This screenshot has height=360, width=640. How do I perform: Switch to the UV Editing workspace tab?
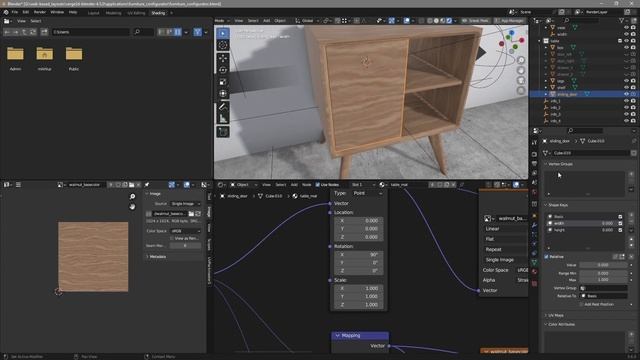click(x=136, y=13)
